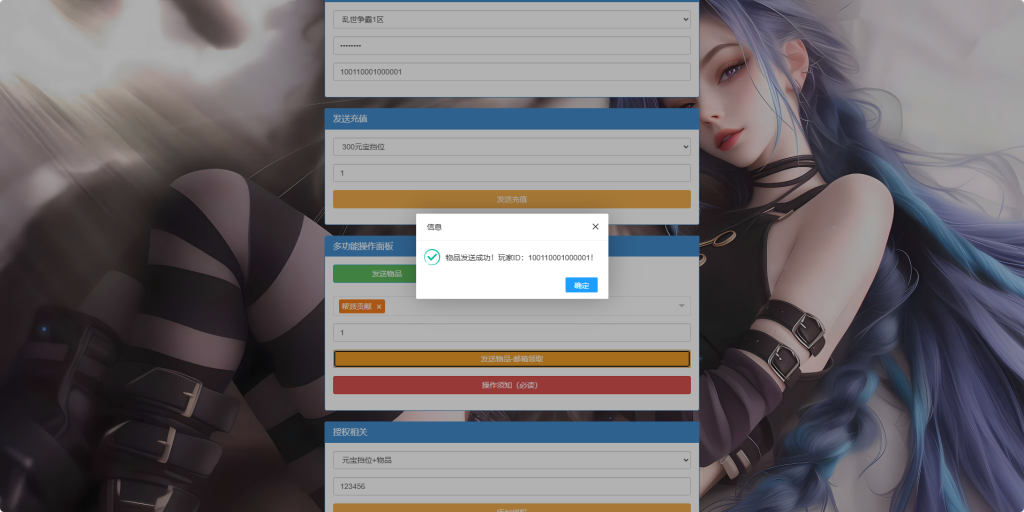This screenshot has width=1024, height=512.
Task: Focus the item quantity field below 帮派贡献
Action: tap(512, 332)
